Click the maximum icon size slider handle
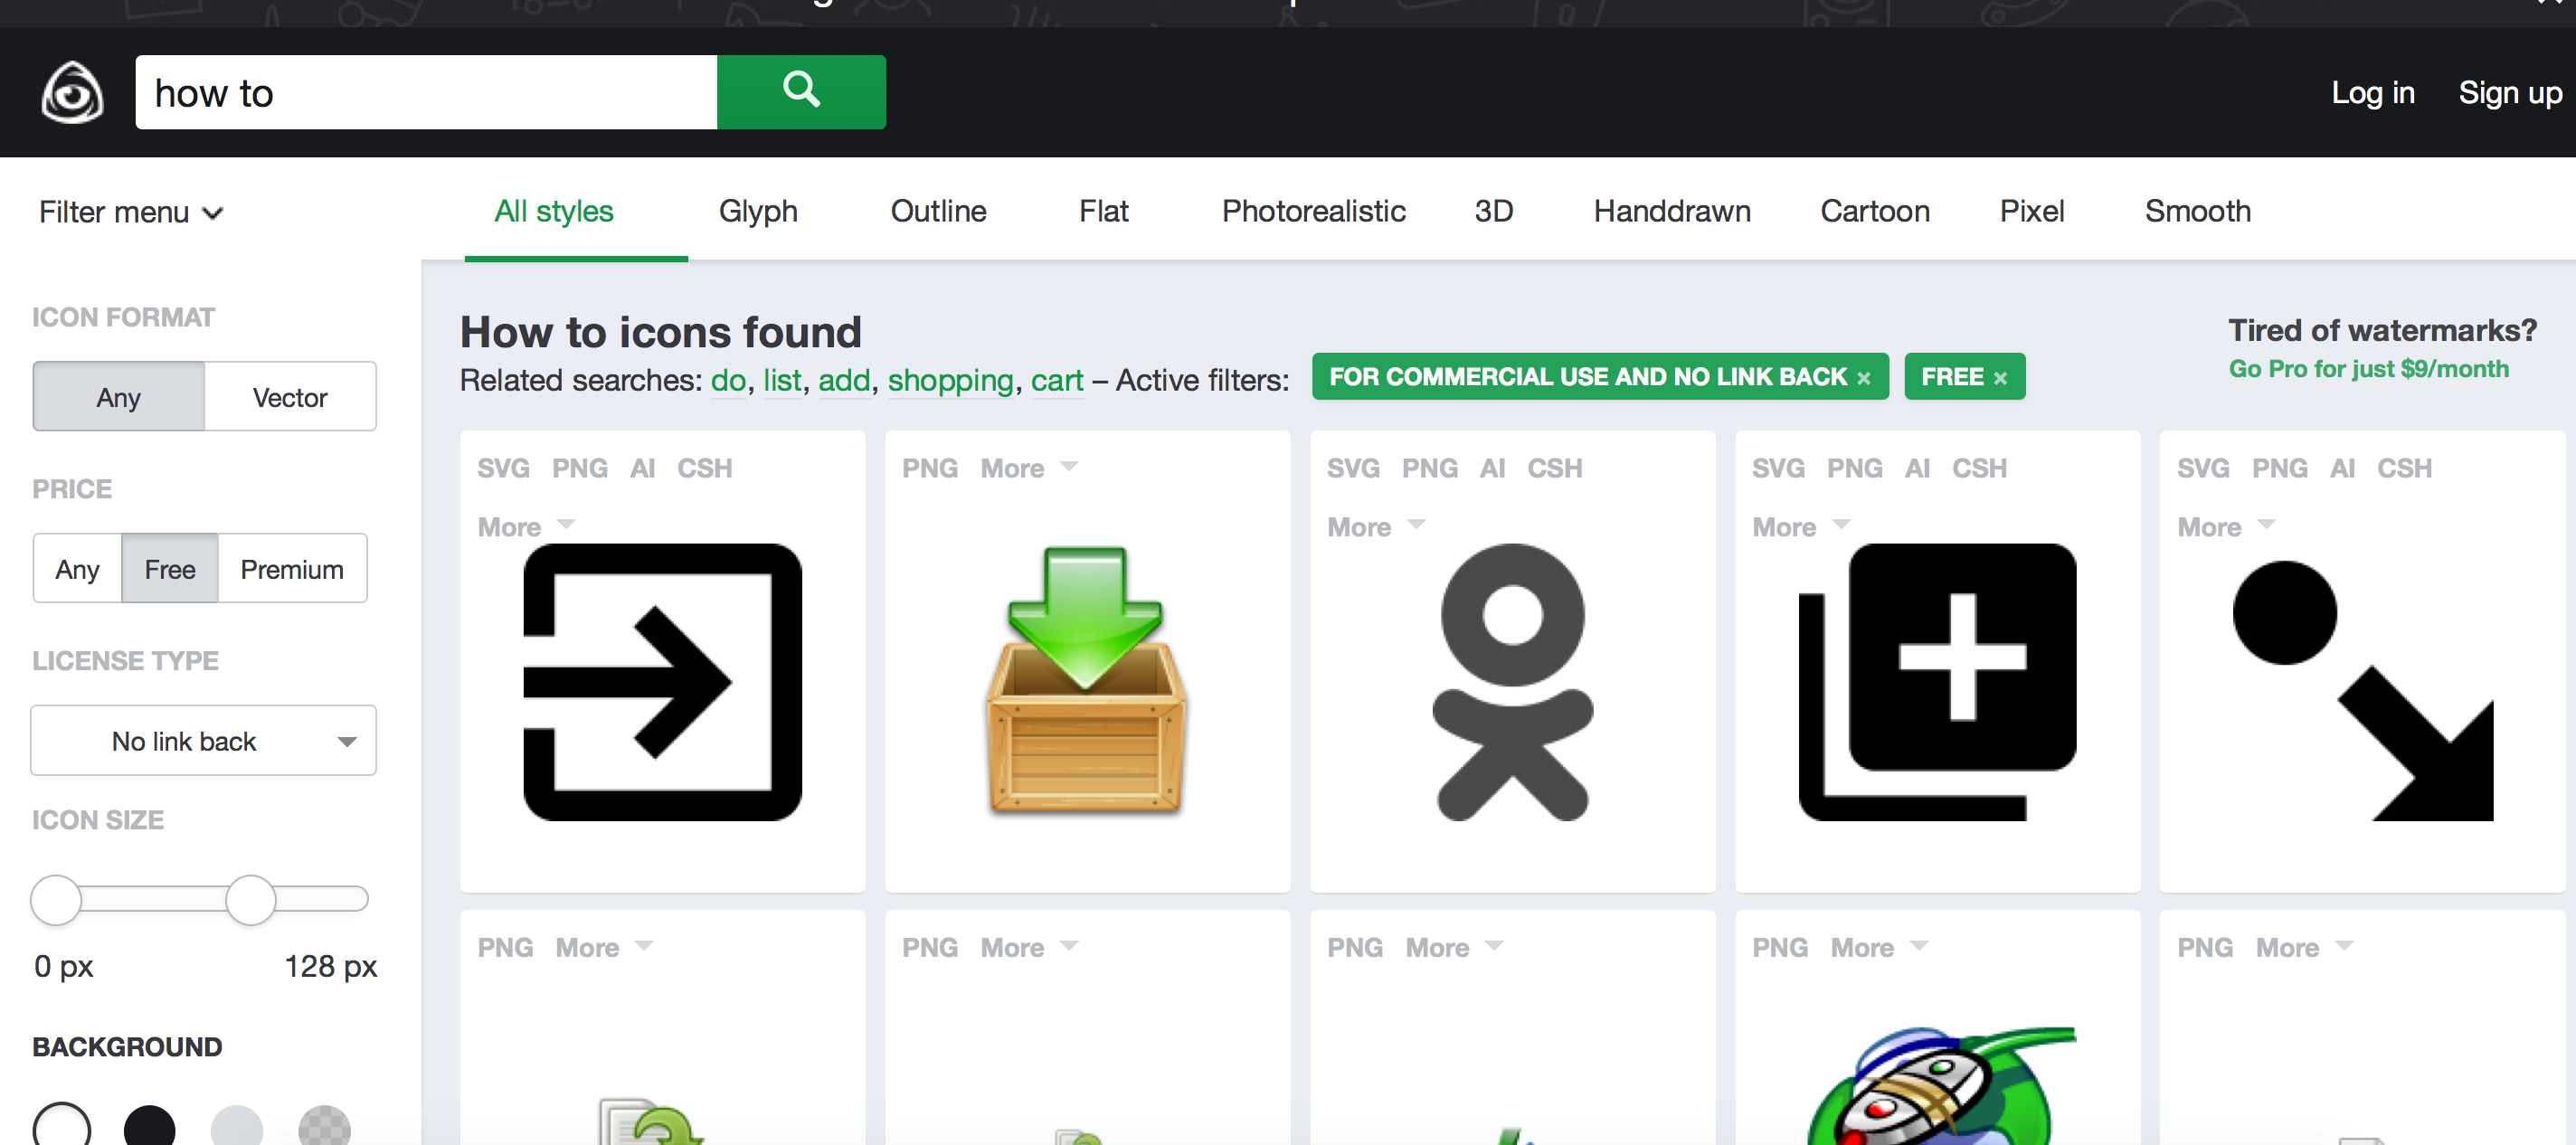 coord(250,899)
